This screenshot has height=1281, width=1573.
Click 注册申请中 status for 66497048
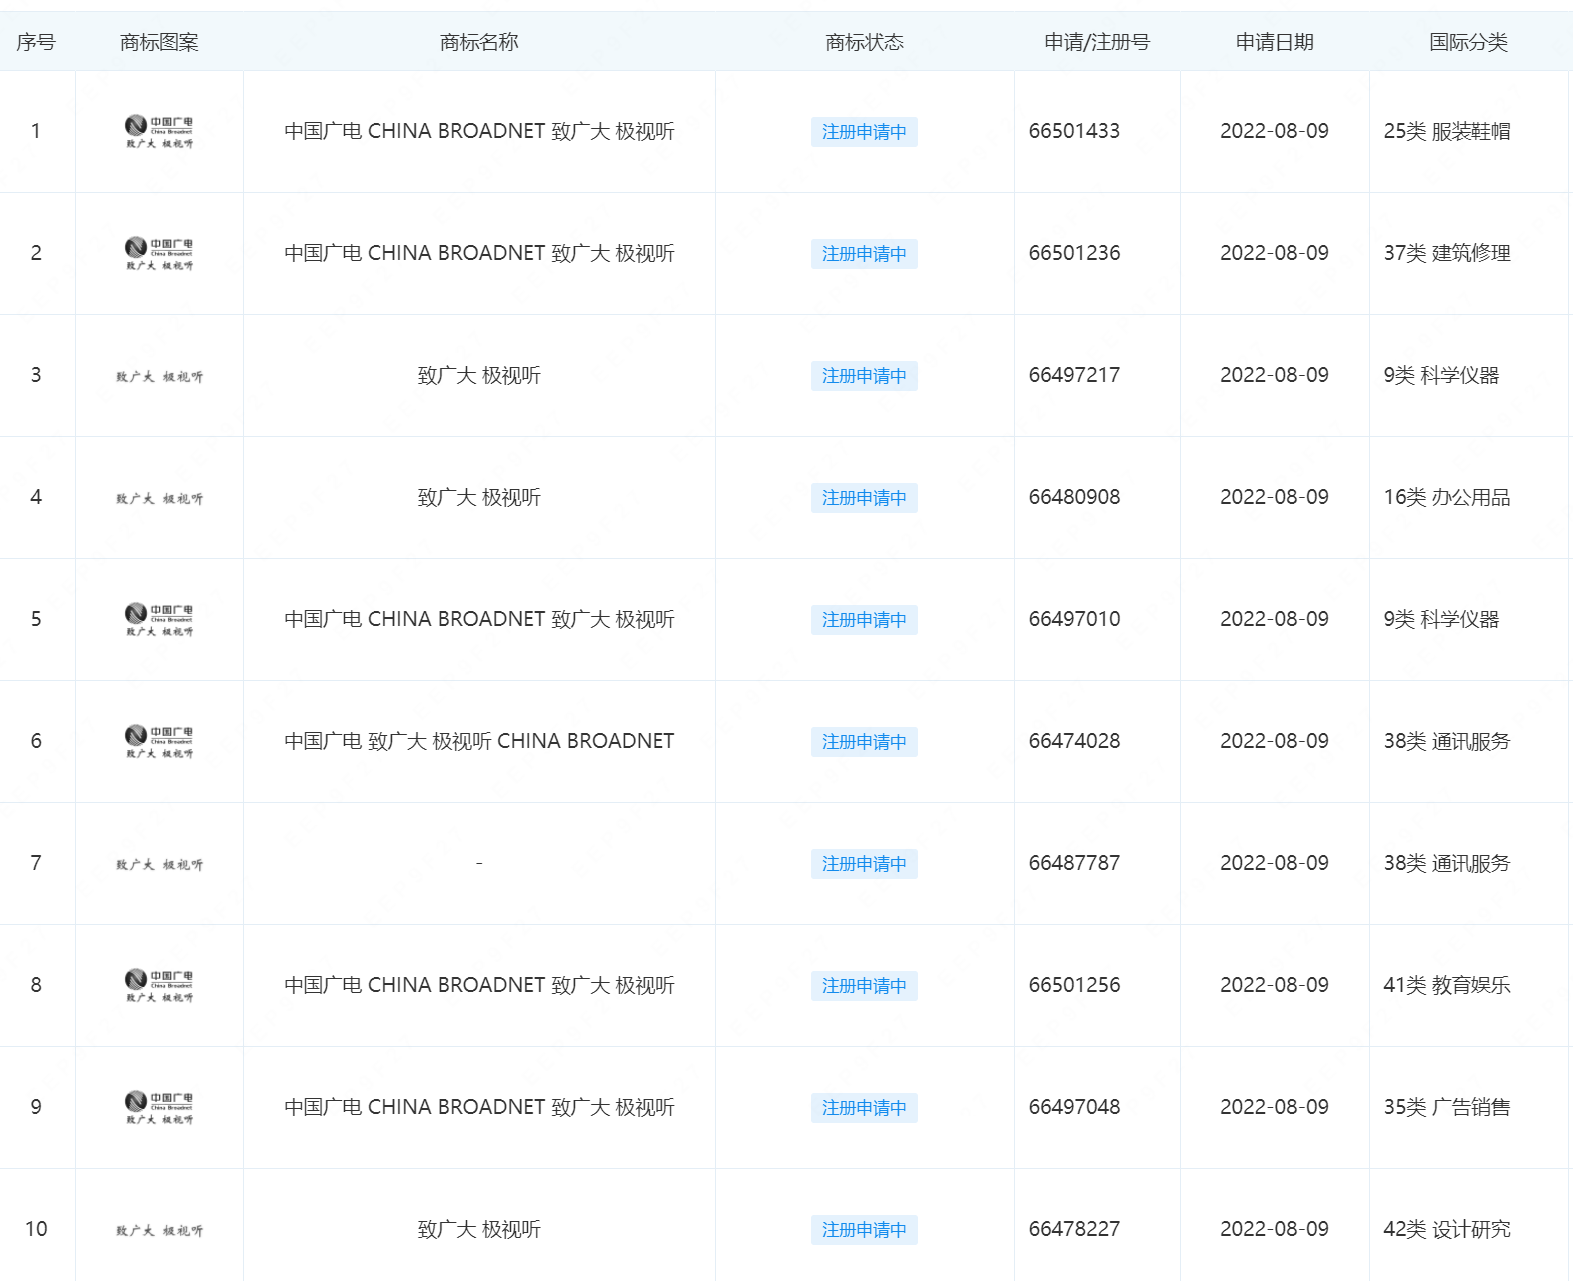864,1108
